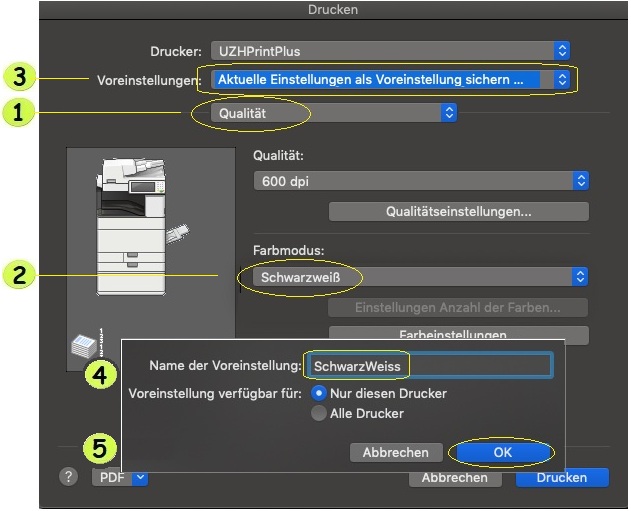
Task: Click the Qualitätseinstellungen... button
Action: (458, 212)
